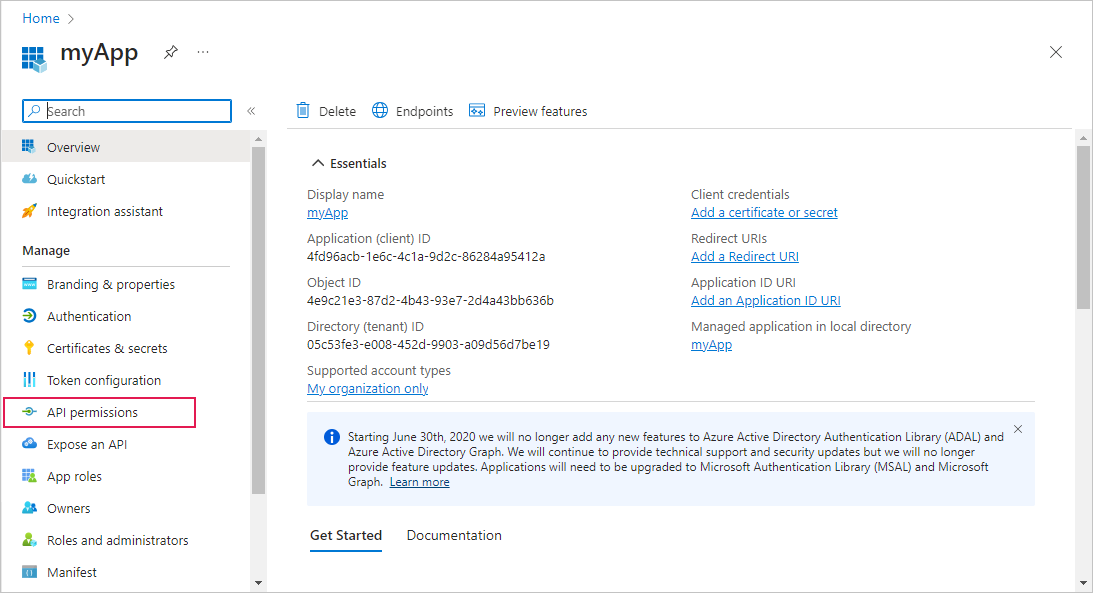Click Add a certificate or secret
The image size is (1093, 593).
[x=764, y=213]
